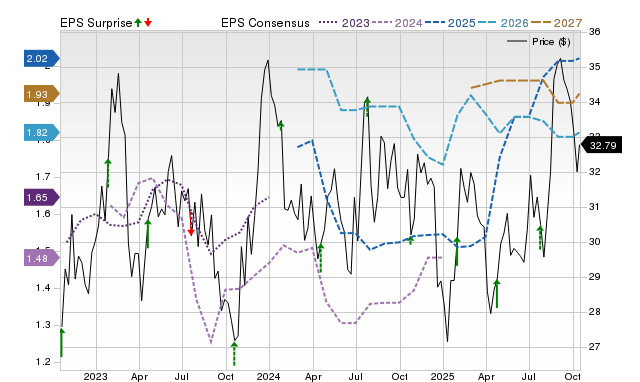Click the 1.7 EPS axis label
The height and width of the screenshot is (382, 640).
(43, 177)
